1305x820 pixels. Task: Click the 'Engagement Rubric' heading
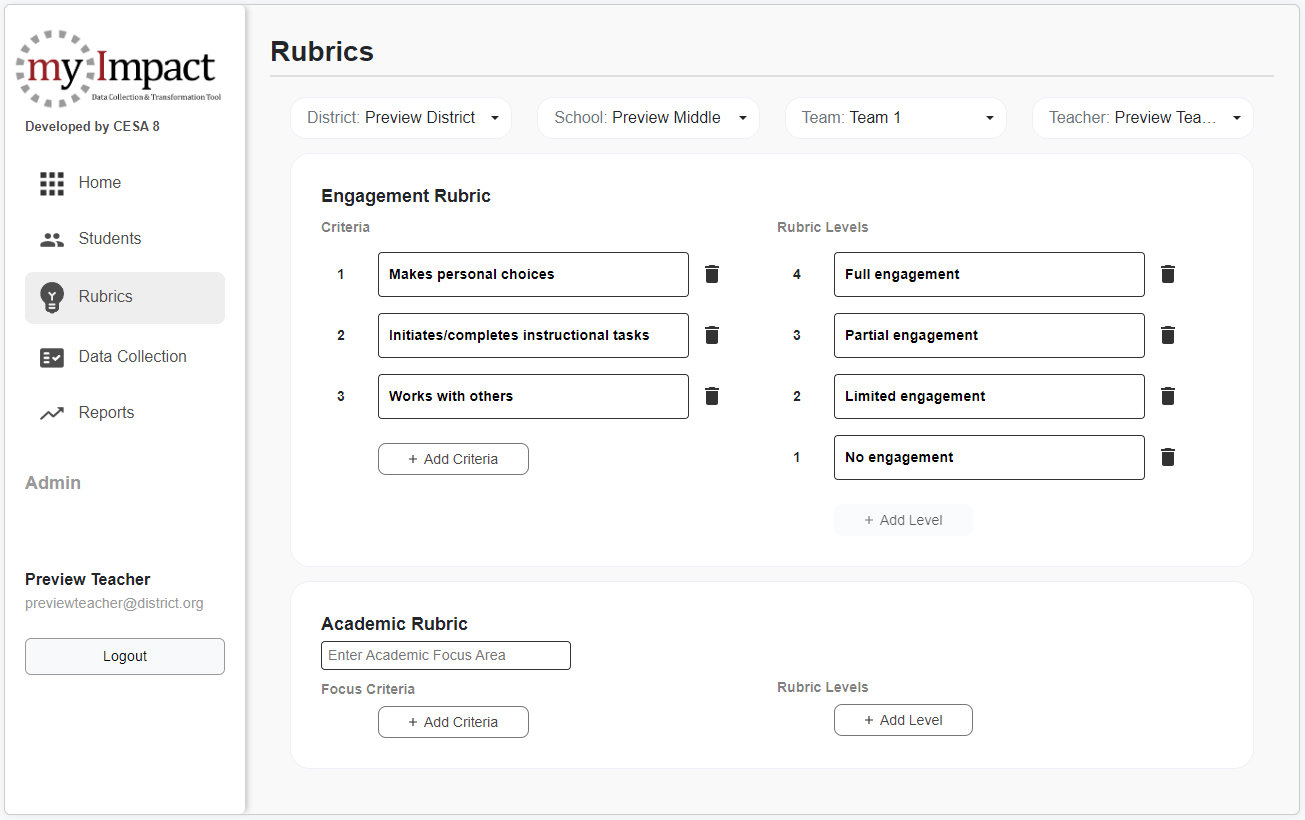pyautogui.click(x=406, y=196)
